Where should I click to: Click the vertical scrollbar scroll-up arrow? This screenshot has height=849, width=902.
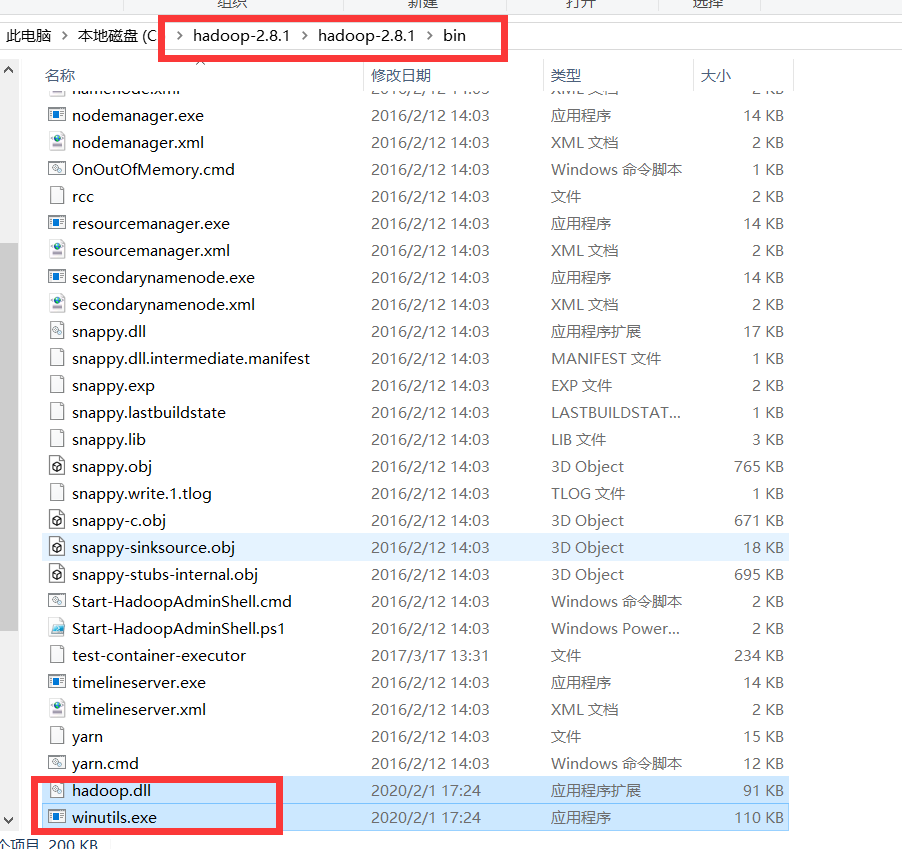tap(8, 68)
